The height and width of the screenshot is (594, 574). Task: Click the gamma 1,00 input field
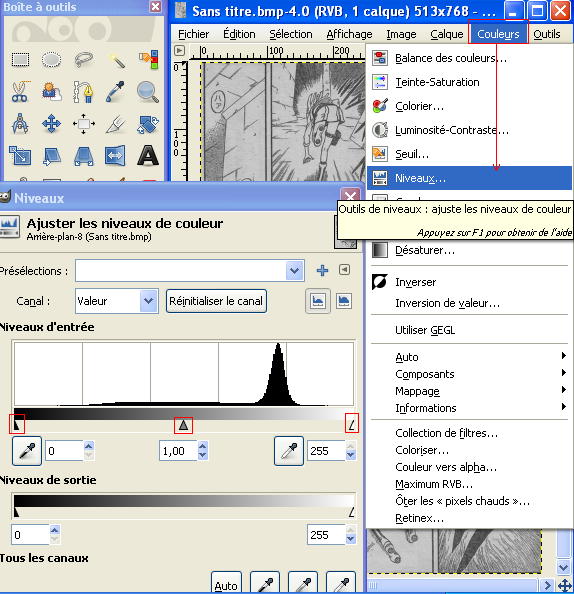click(178, 451)
